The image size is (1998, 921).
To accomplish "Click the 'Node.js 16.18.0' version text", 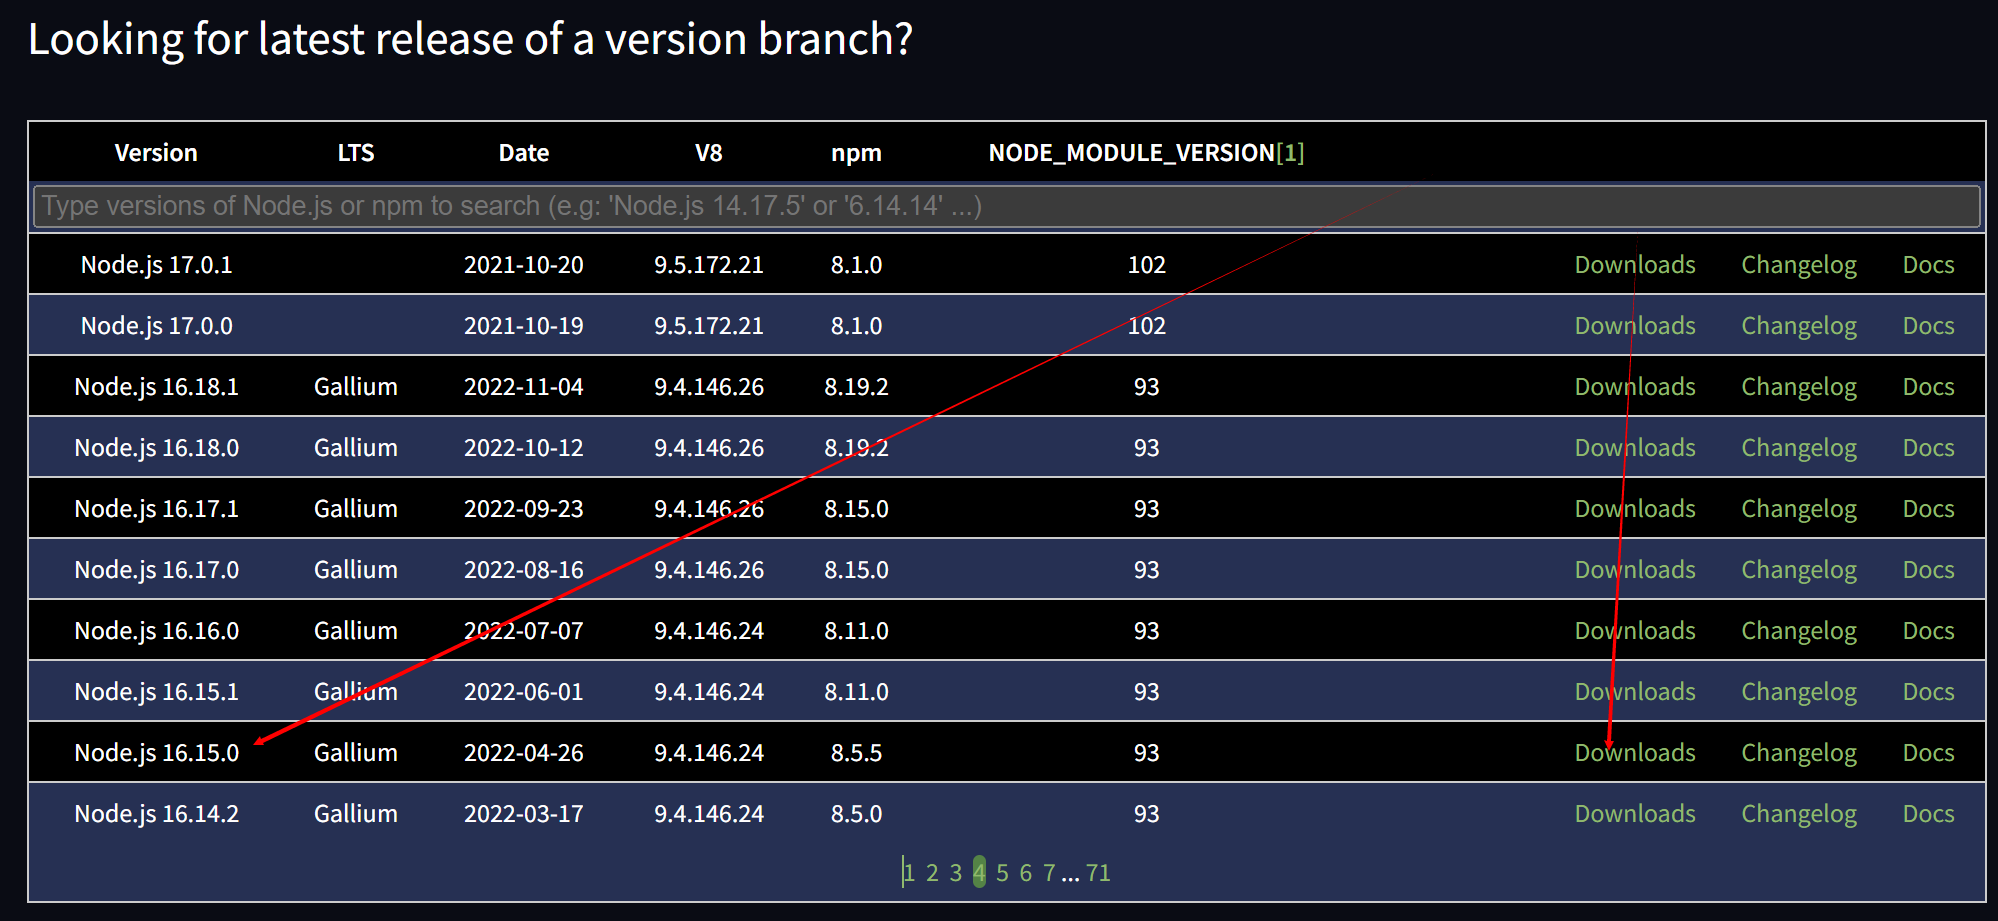I will click(x=157, y=448).
